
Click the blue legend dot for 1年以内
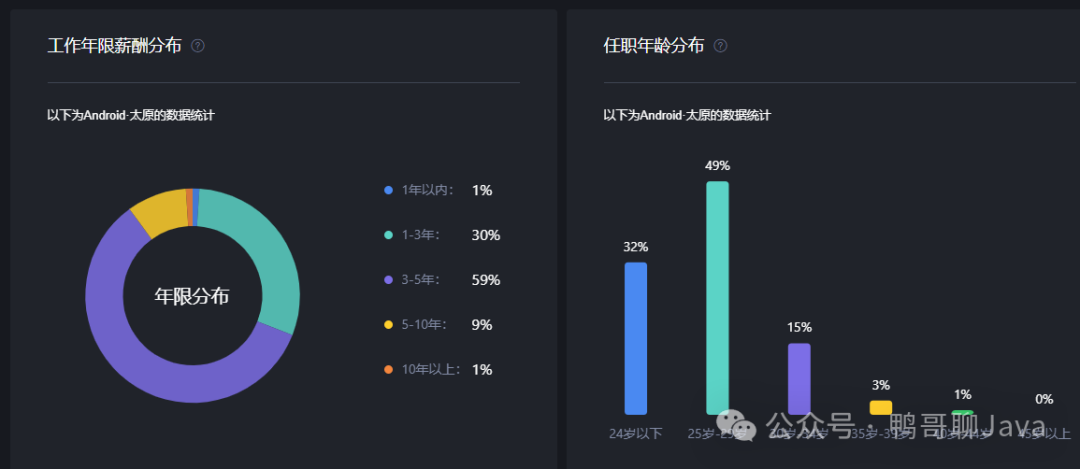(x=388, y=190)
